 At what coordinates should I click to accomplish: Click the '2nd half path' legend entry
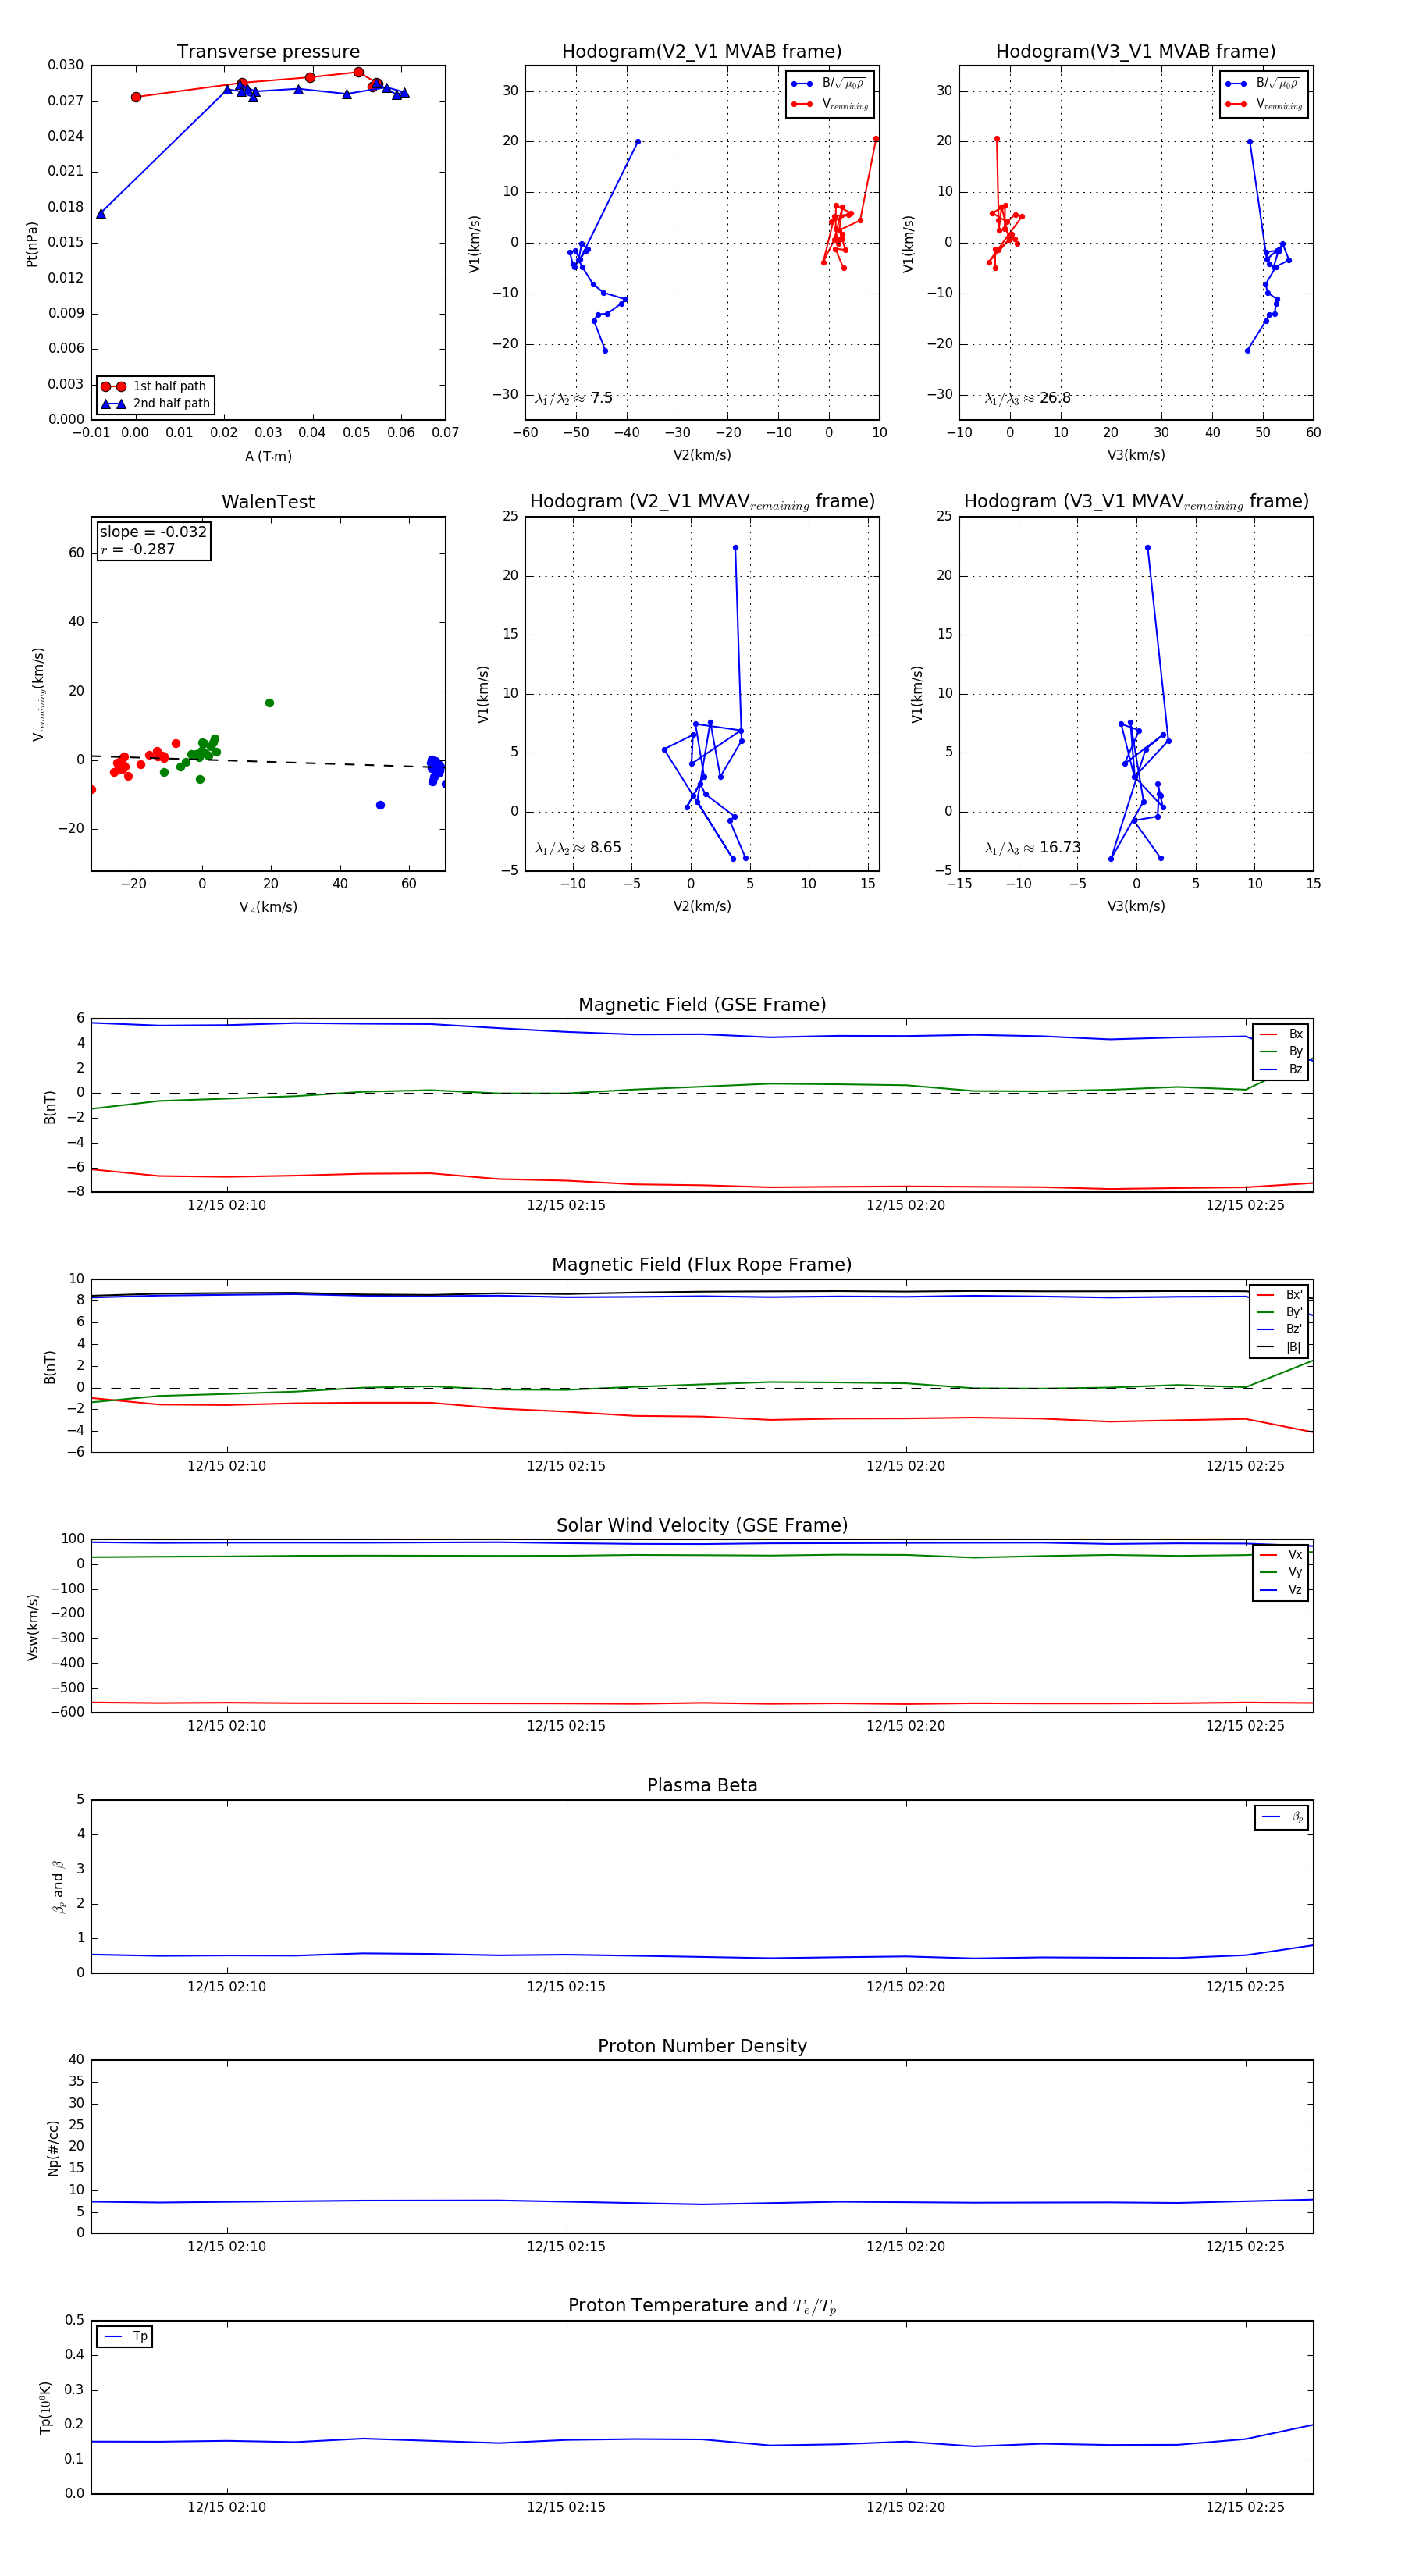[x=155, y=404]
